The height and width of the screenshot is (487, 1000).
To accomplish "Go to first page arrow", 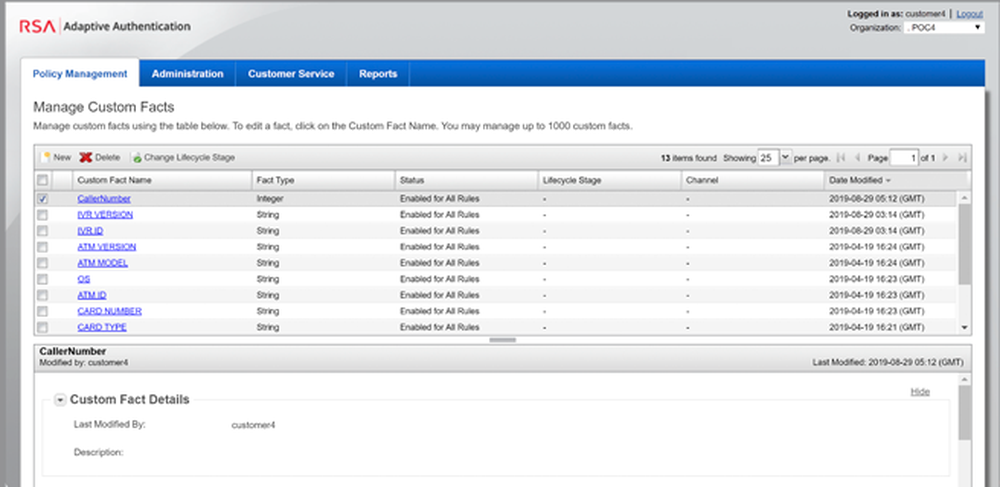I will tap(841, 157).
